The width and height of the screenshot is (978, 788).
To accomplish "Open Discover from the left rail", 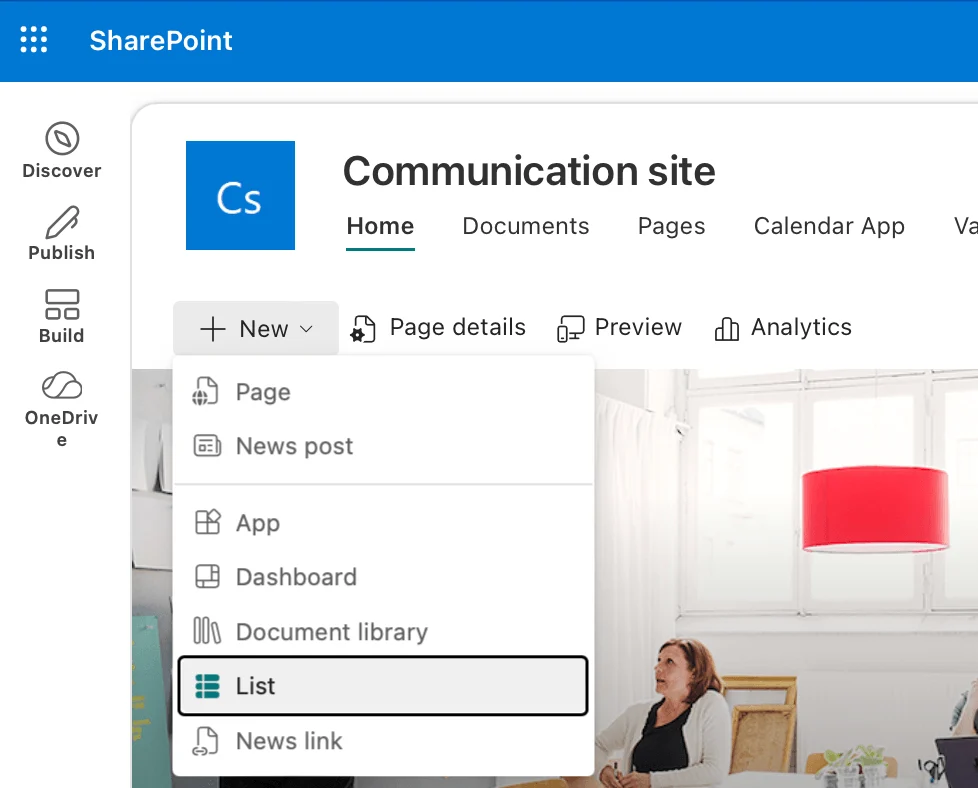I will (x=62, y=150).
